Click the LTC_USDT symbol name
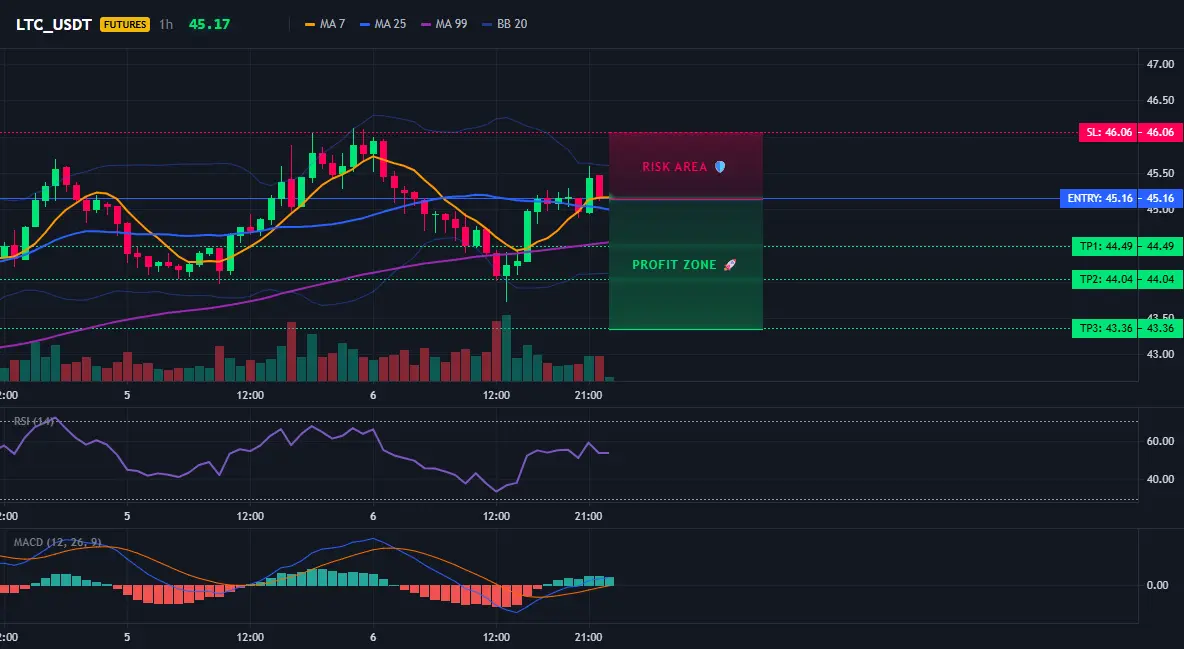This screenshot has width=1184, height=649. pos(54,24)
